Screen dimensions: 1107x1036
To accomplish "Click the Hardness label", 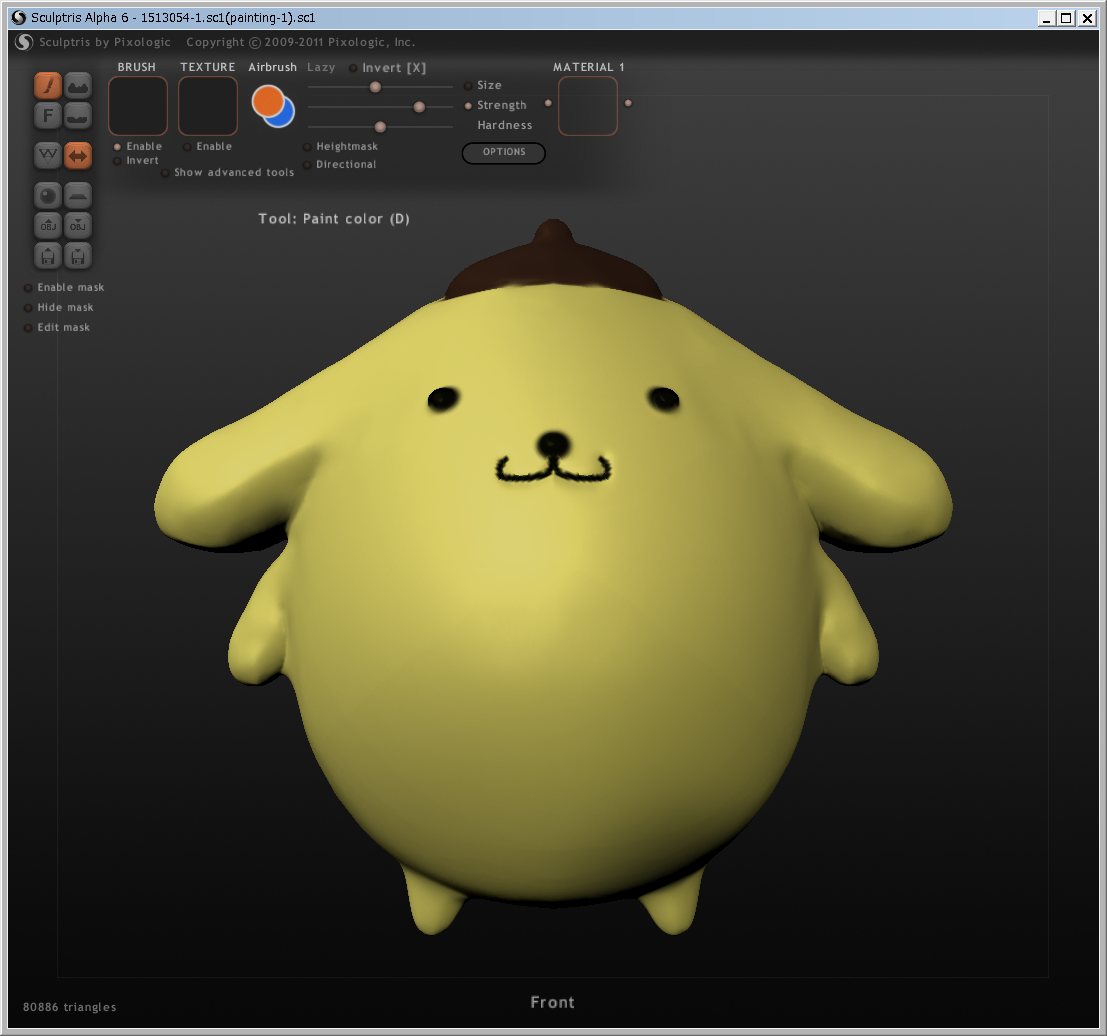I will [505, 125].
